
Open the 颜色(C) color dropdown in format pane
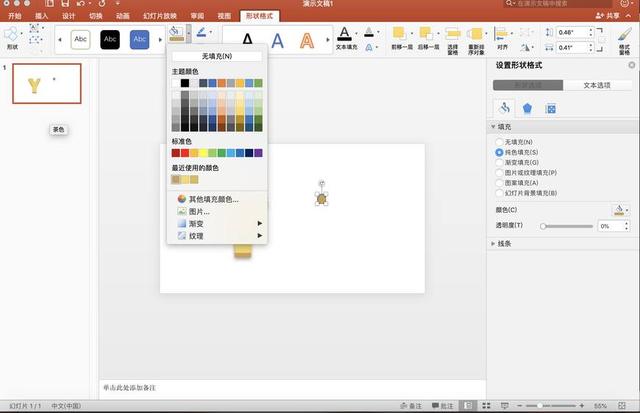tap(619, 210)
